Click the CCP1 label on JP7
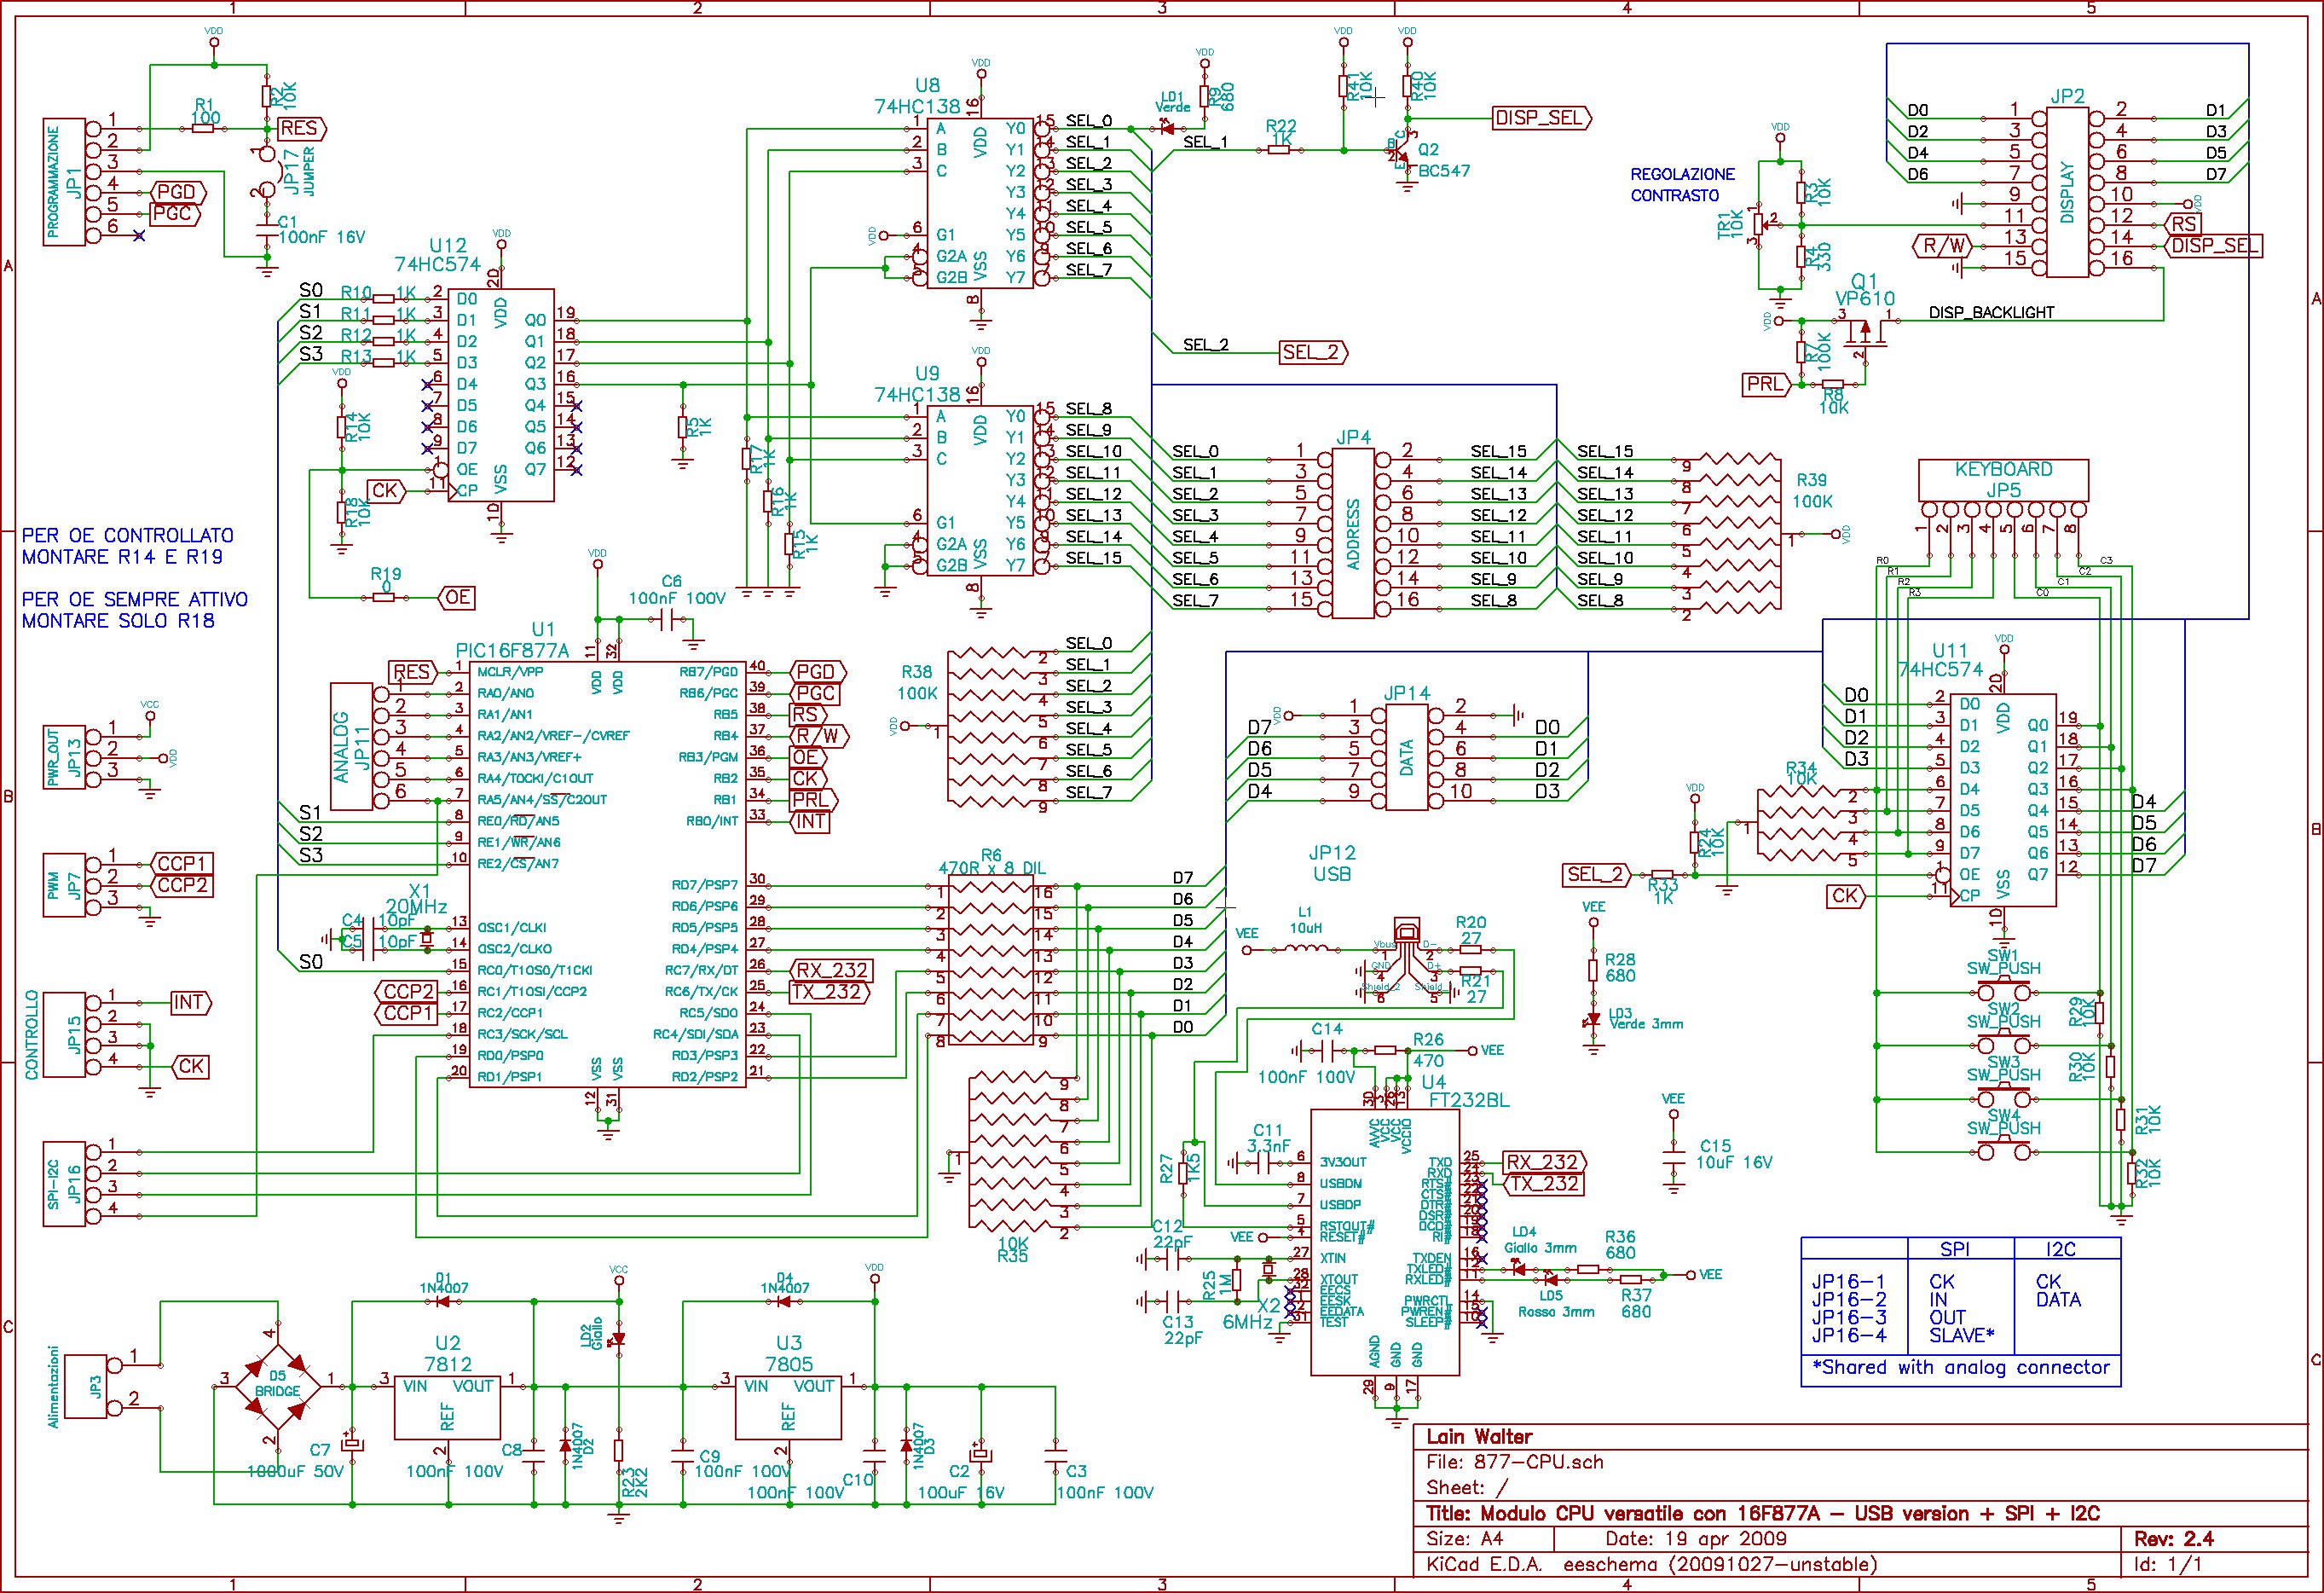This screenshot has height=1593, width=2324. (x=180, y=863)
